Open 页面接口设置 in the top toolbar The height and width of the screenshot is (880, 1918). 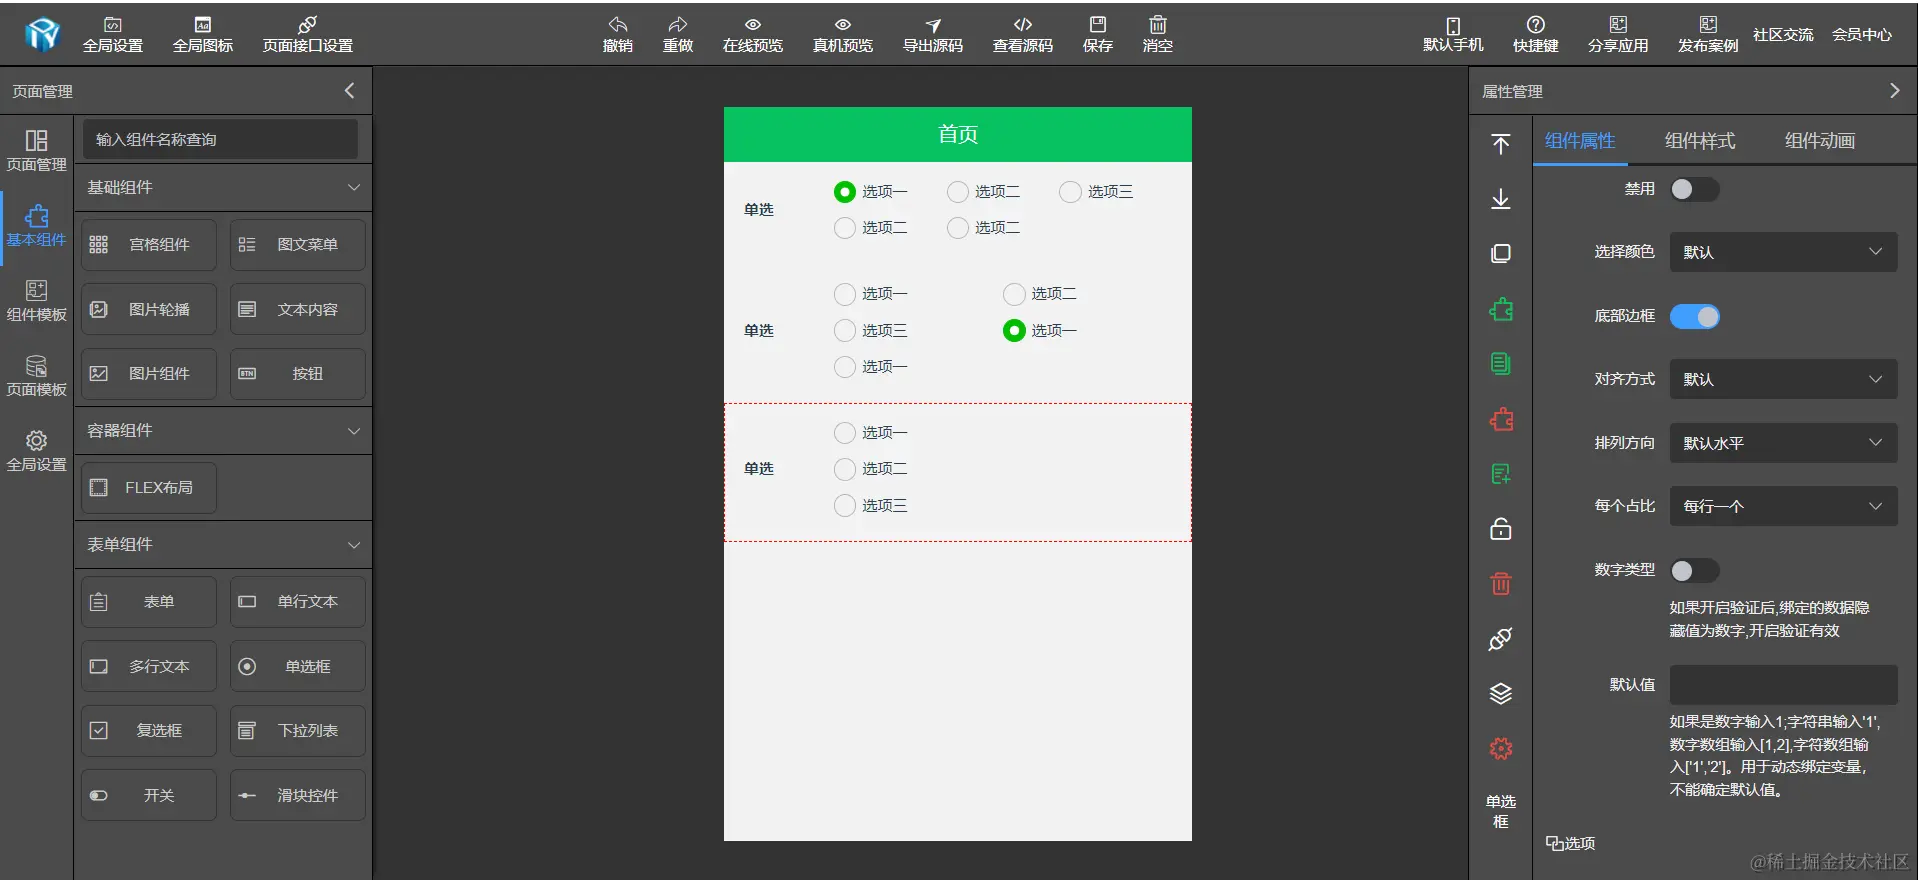(308, 34)
